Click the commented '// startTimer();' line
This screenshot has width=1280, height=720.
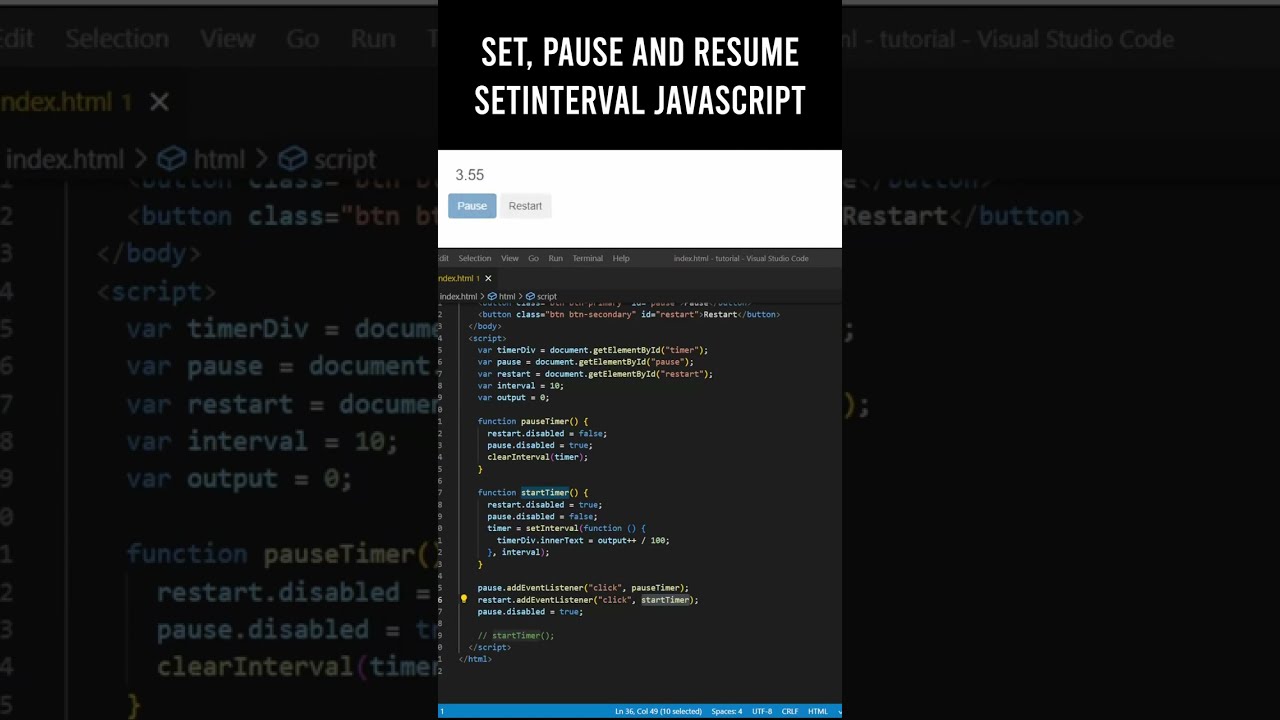516,636
